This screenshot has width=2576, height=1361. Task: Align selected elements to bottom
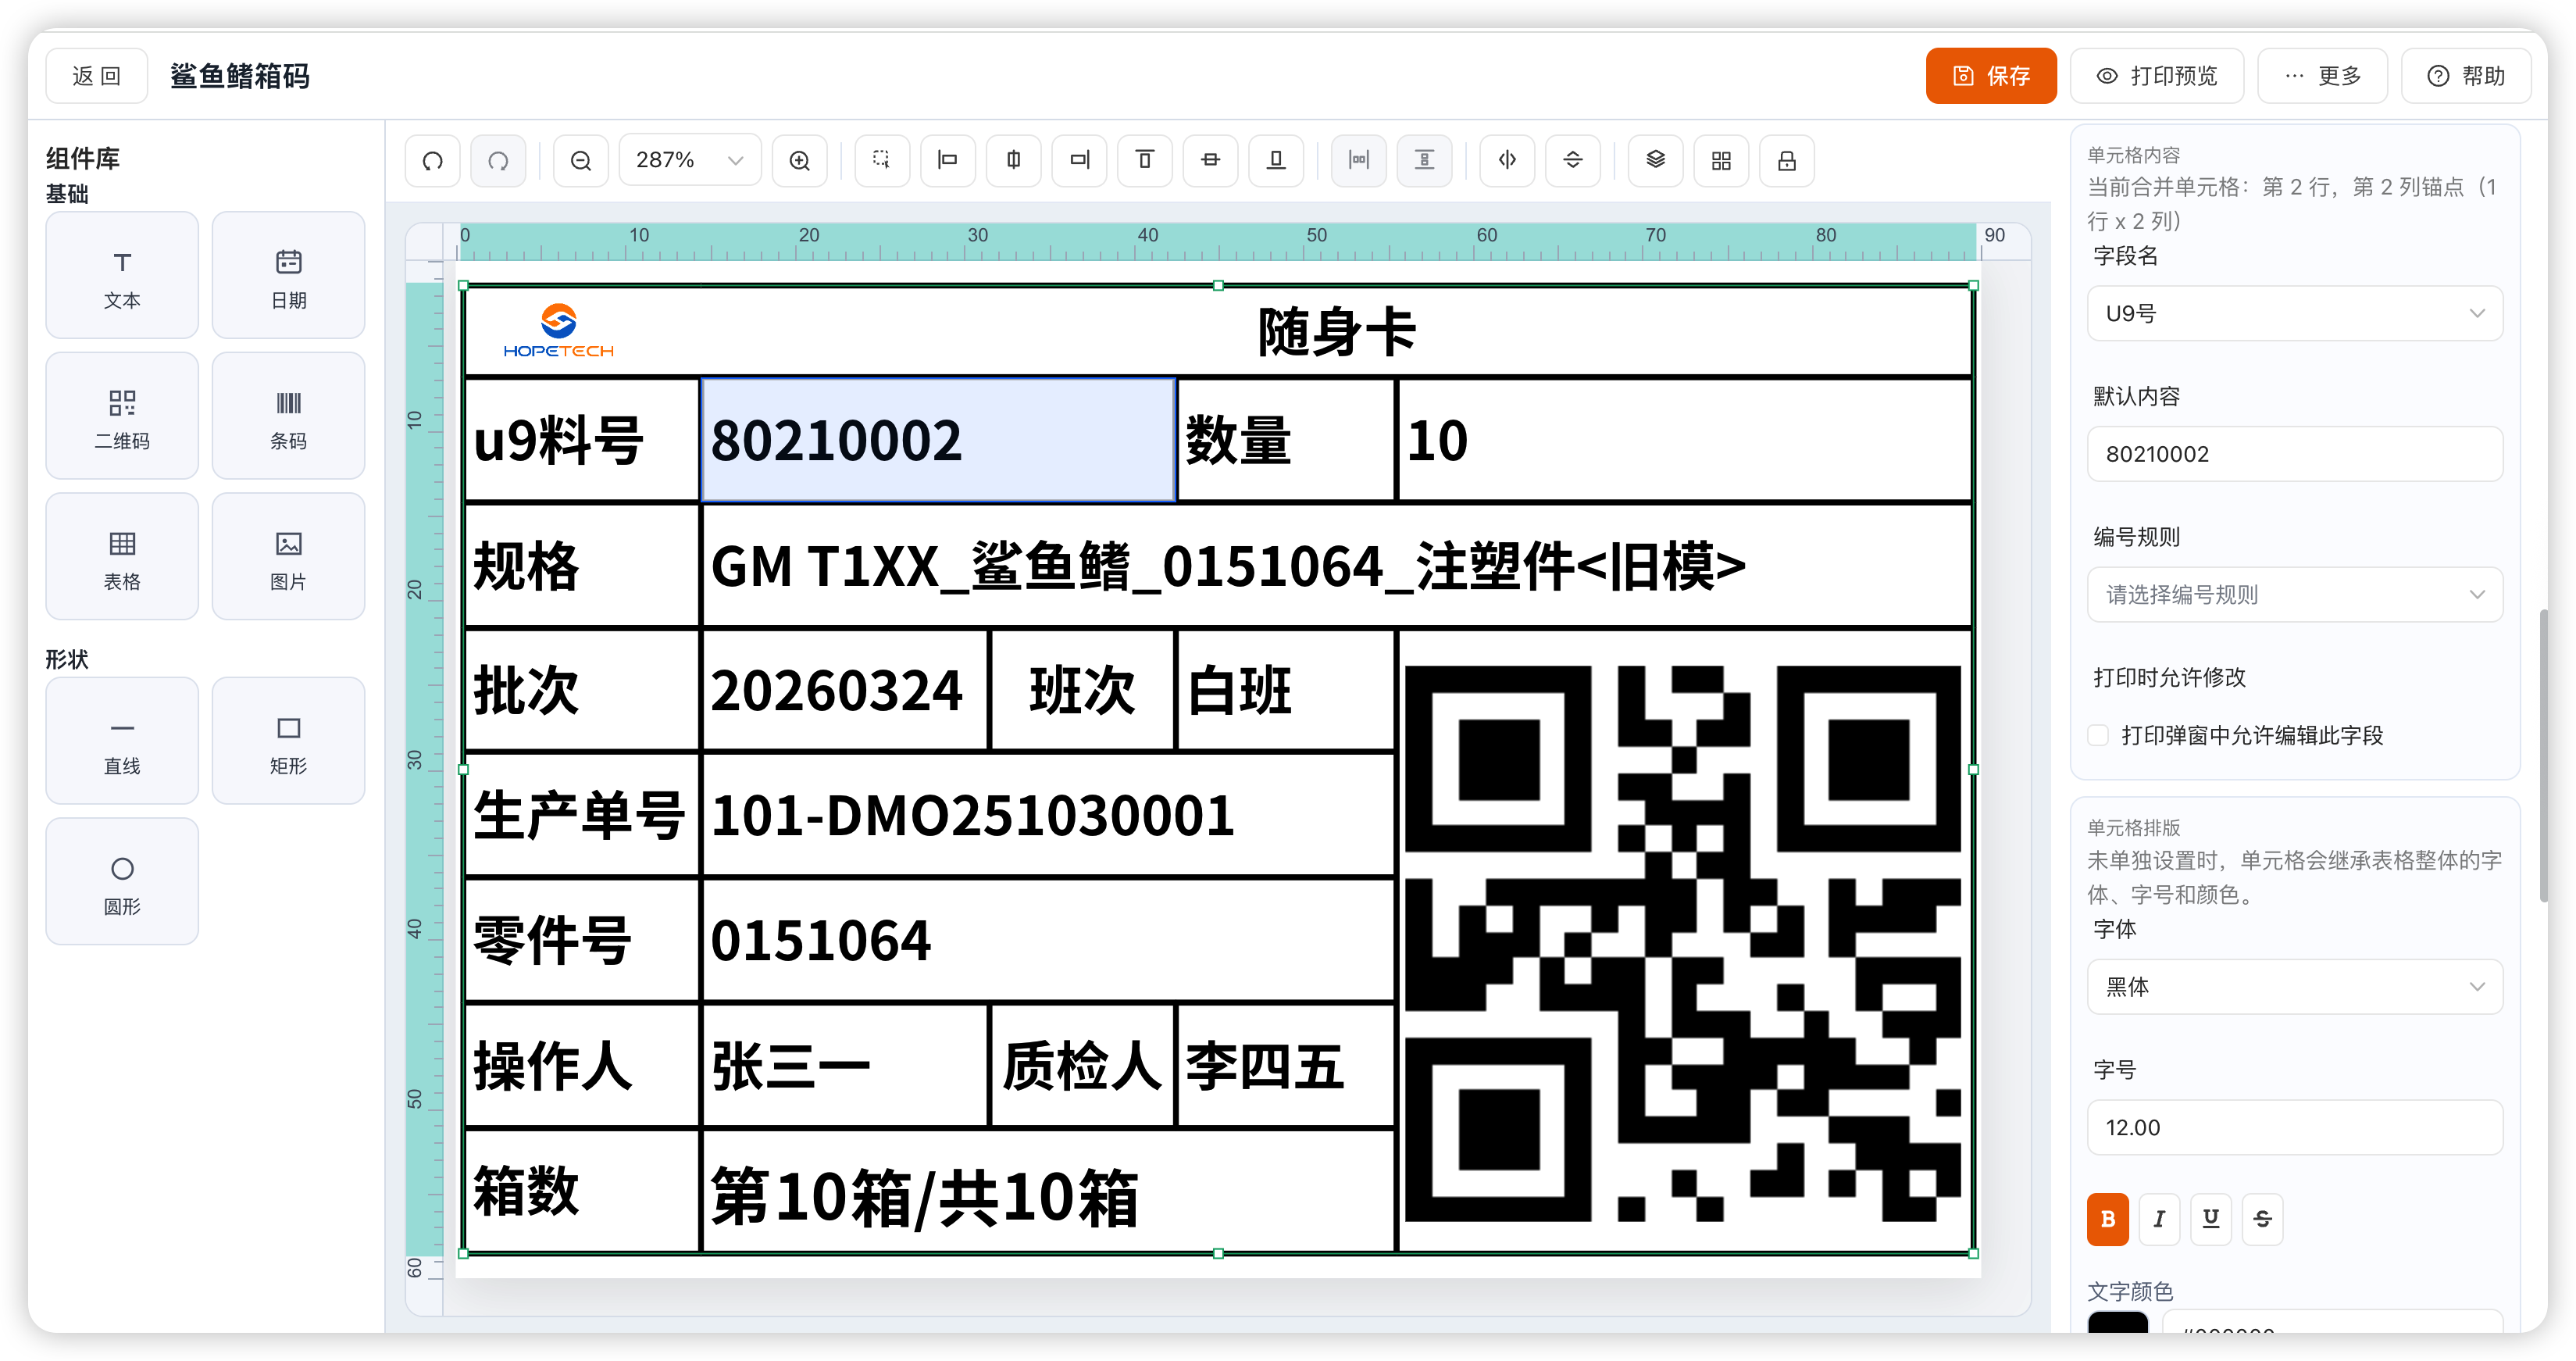(1276, 160)
